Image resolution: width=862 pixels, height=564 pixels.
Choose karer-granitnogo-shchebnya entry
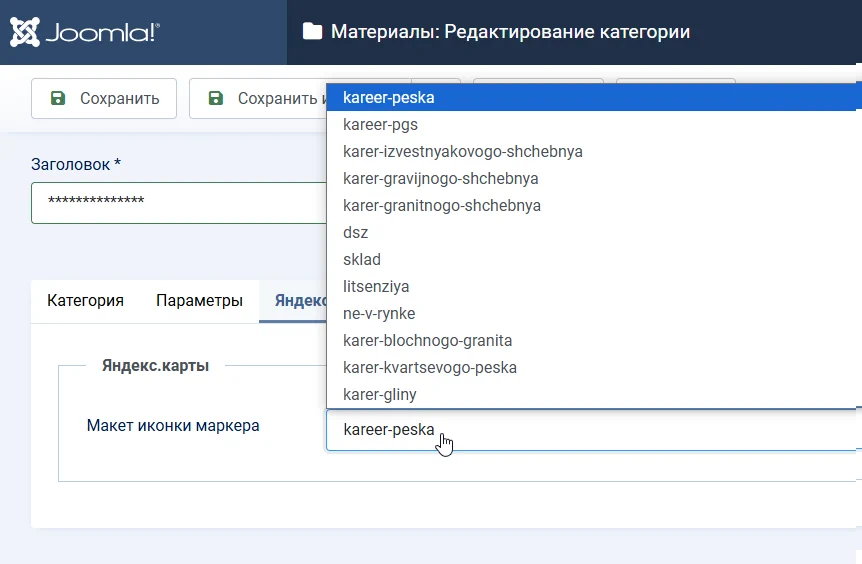(x=594, y=205)
